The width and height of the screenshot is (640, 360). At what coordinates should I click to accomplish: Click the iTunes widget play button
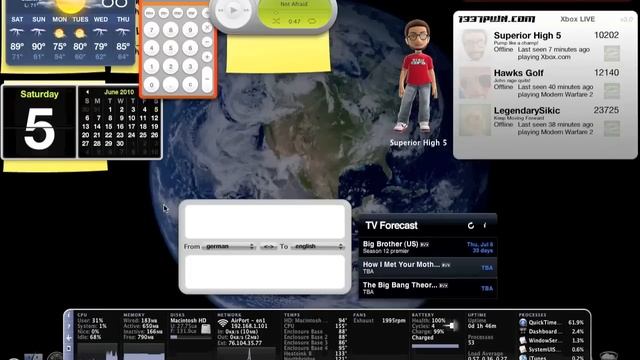tap(233, 11)
